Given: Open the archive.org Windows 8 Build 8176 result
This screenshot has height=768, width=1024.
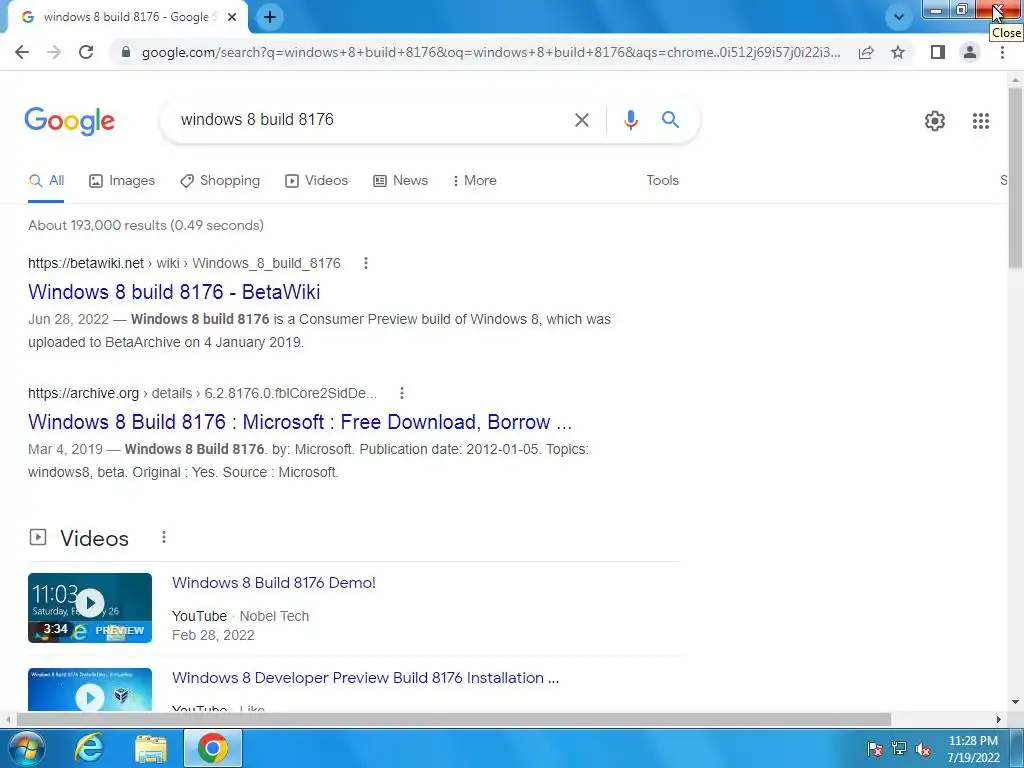Looking at the screenshot, I should (300, 422).
